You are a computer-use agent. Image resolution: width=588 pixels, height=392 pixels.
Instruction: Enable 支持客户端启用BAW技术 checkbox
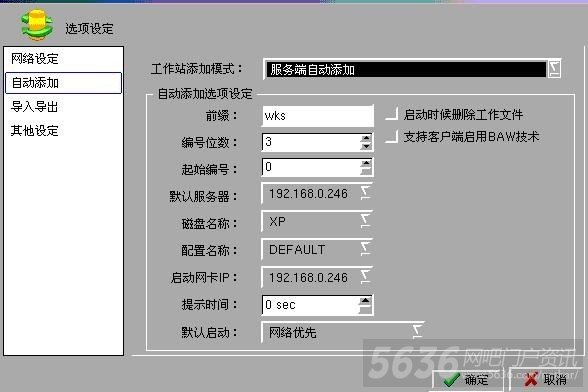(x=392, y=137)
